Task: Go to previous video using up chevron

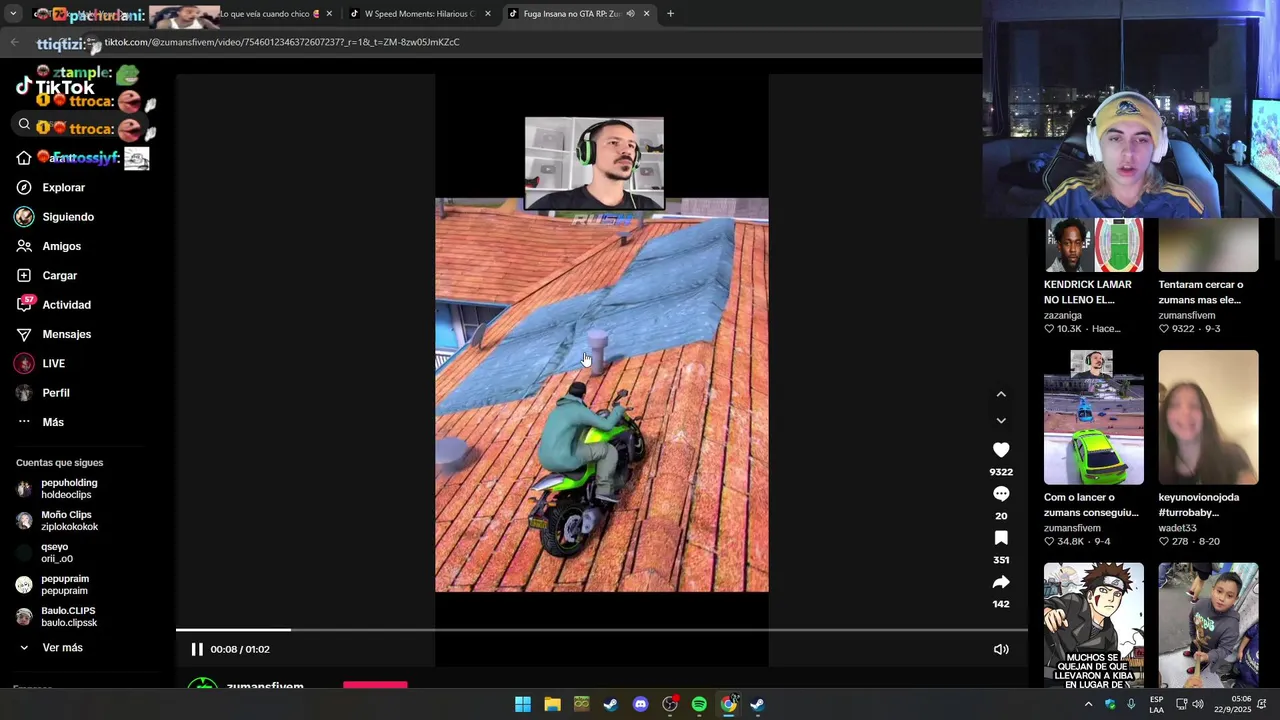Action: click(1001, 394)
